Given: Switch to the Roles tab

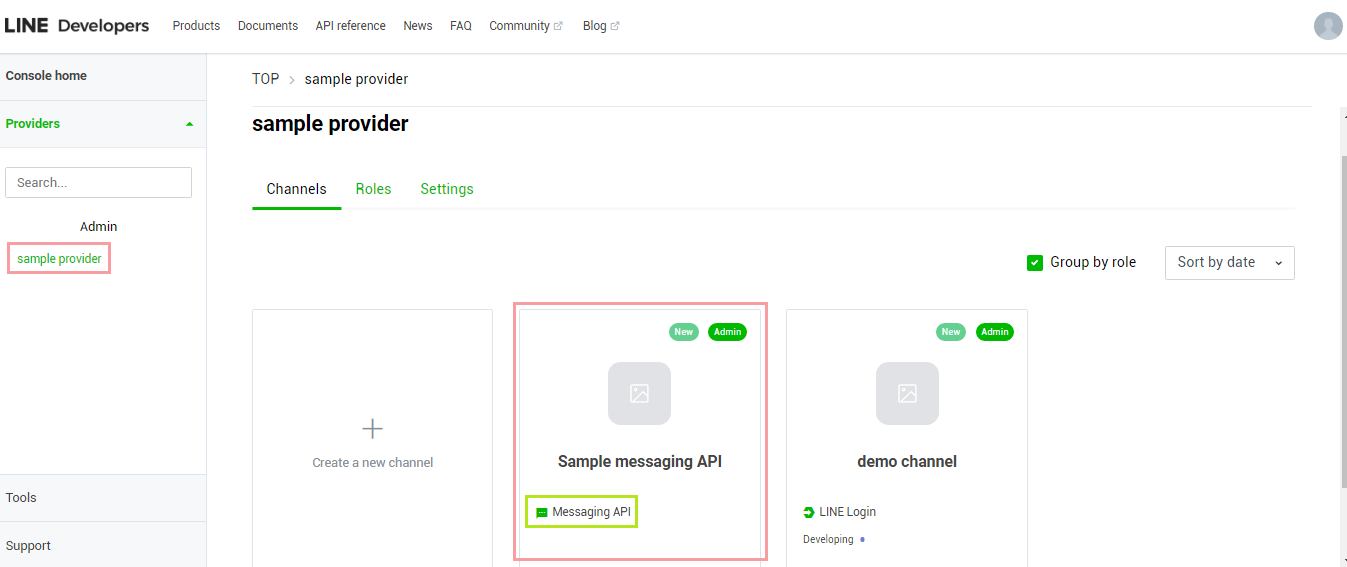Looking at the screenshot, I should click(373, 189).
